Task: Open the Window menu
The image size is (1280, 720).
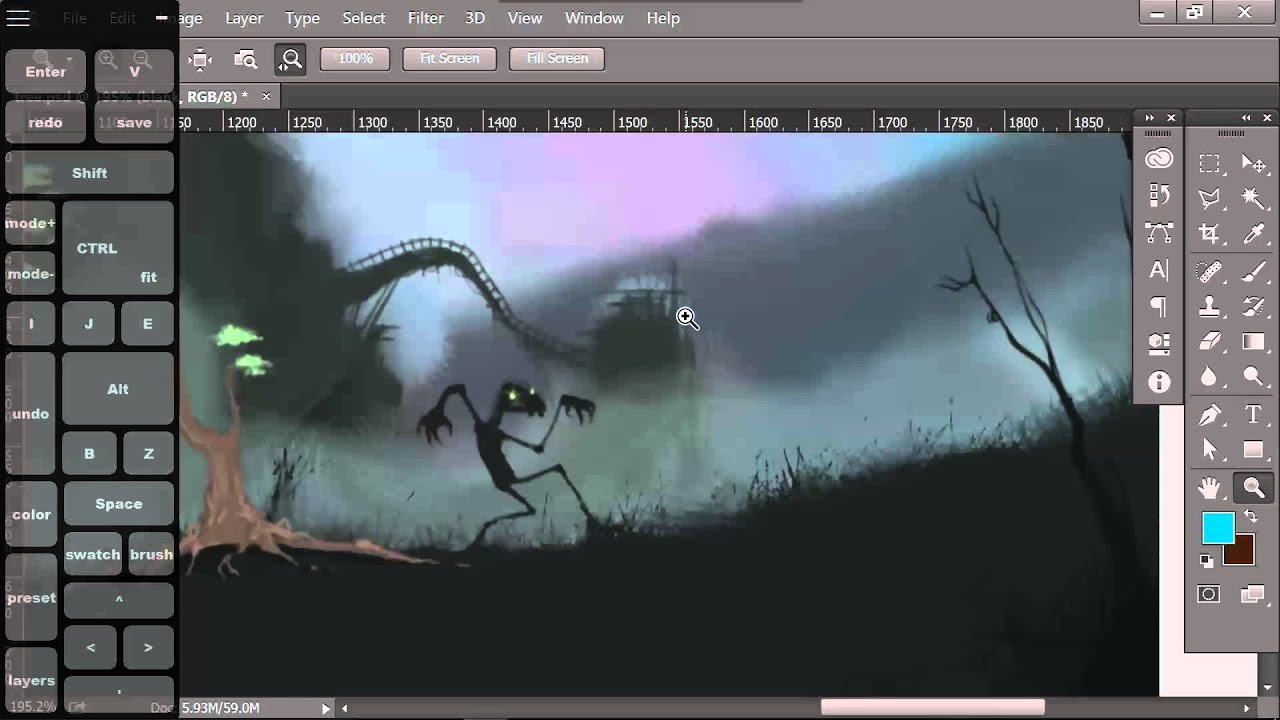Action: pyautogui.click(x=594, y=18)
